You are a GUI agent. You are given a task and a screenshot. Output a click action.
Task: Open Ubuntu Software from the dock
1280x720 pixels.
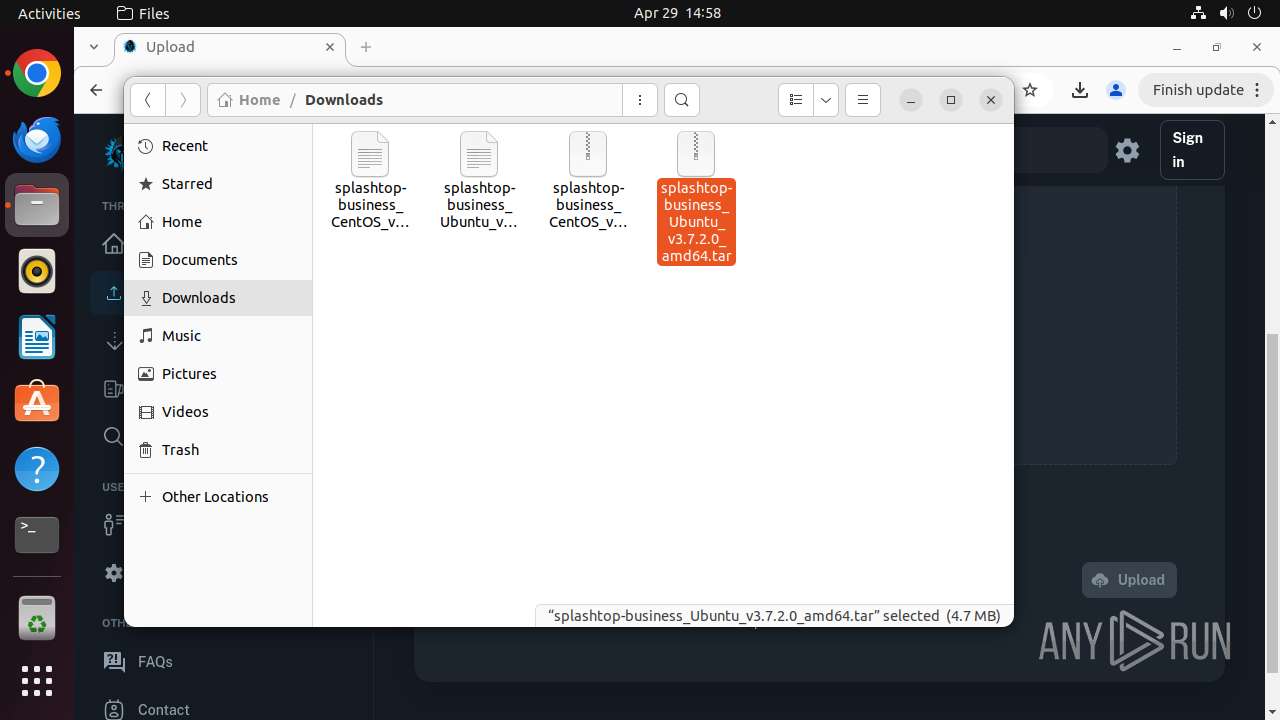pyautogui.click(x=37, y=403)
